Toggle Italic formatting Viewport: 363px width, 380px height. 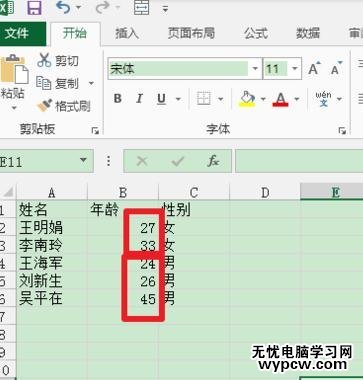139,99
